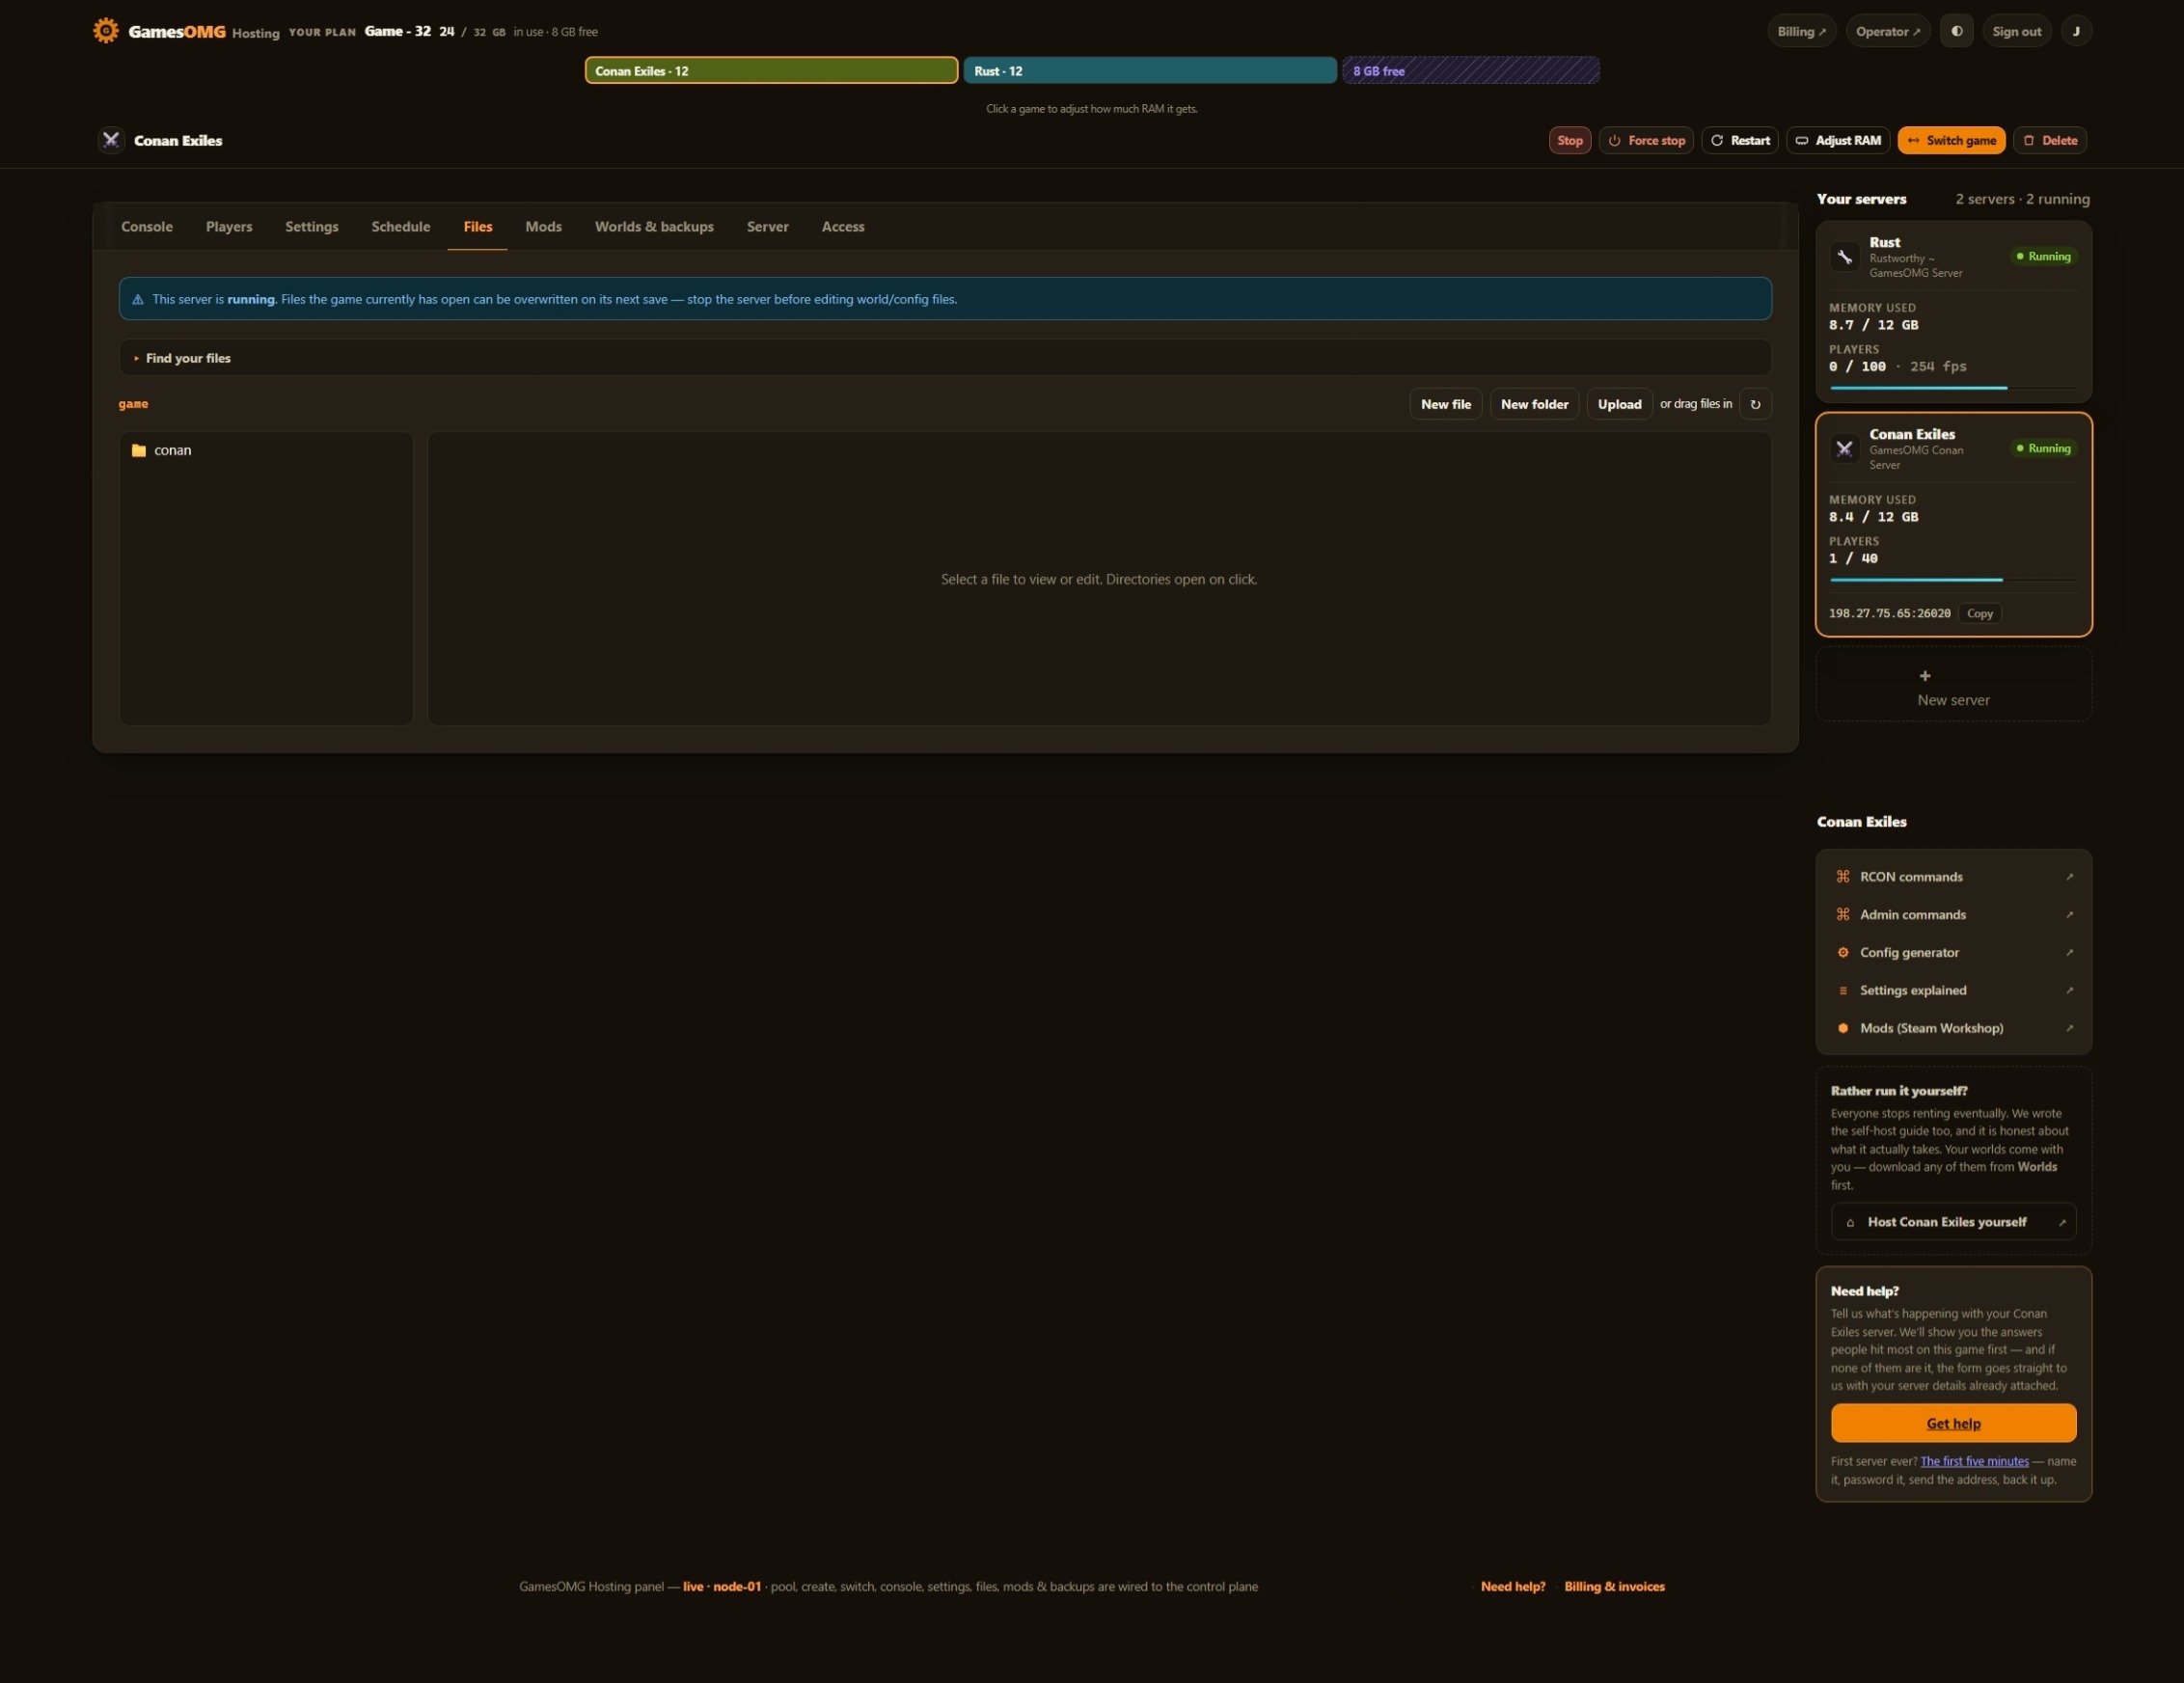Image resolution: width=2184 pixels, height=1683 pixels.
Task: Click the Switch game button
Action: [x=1952, y=140]
